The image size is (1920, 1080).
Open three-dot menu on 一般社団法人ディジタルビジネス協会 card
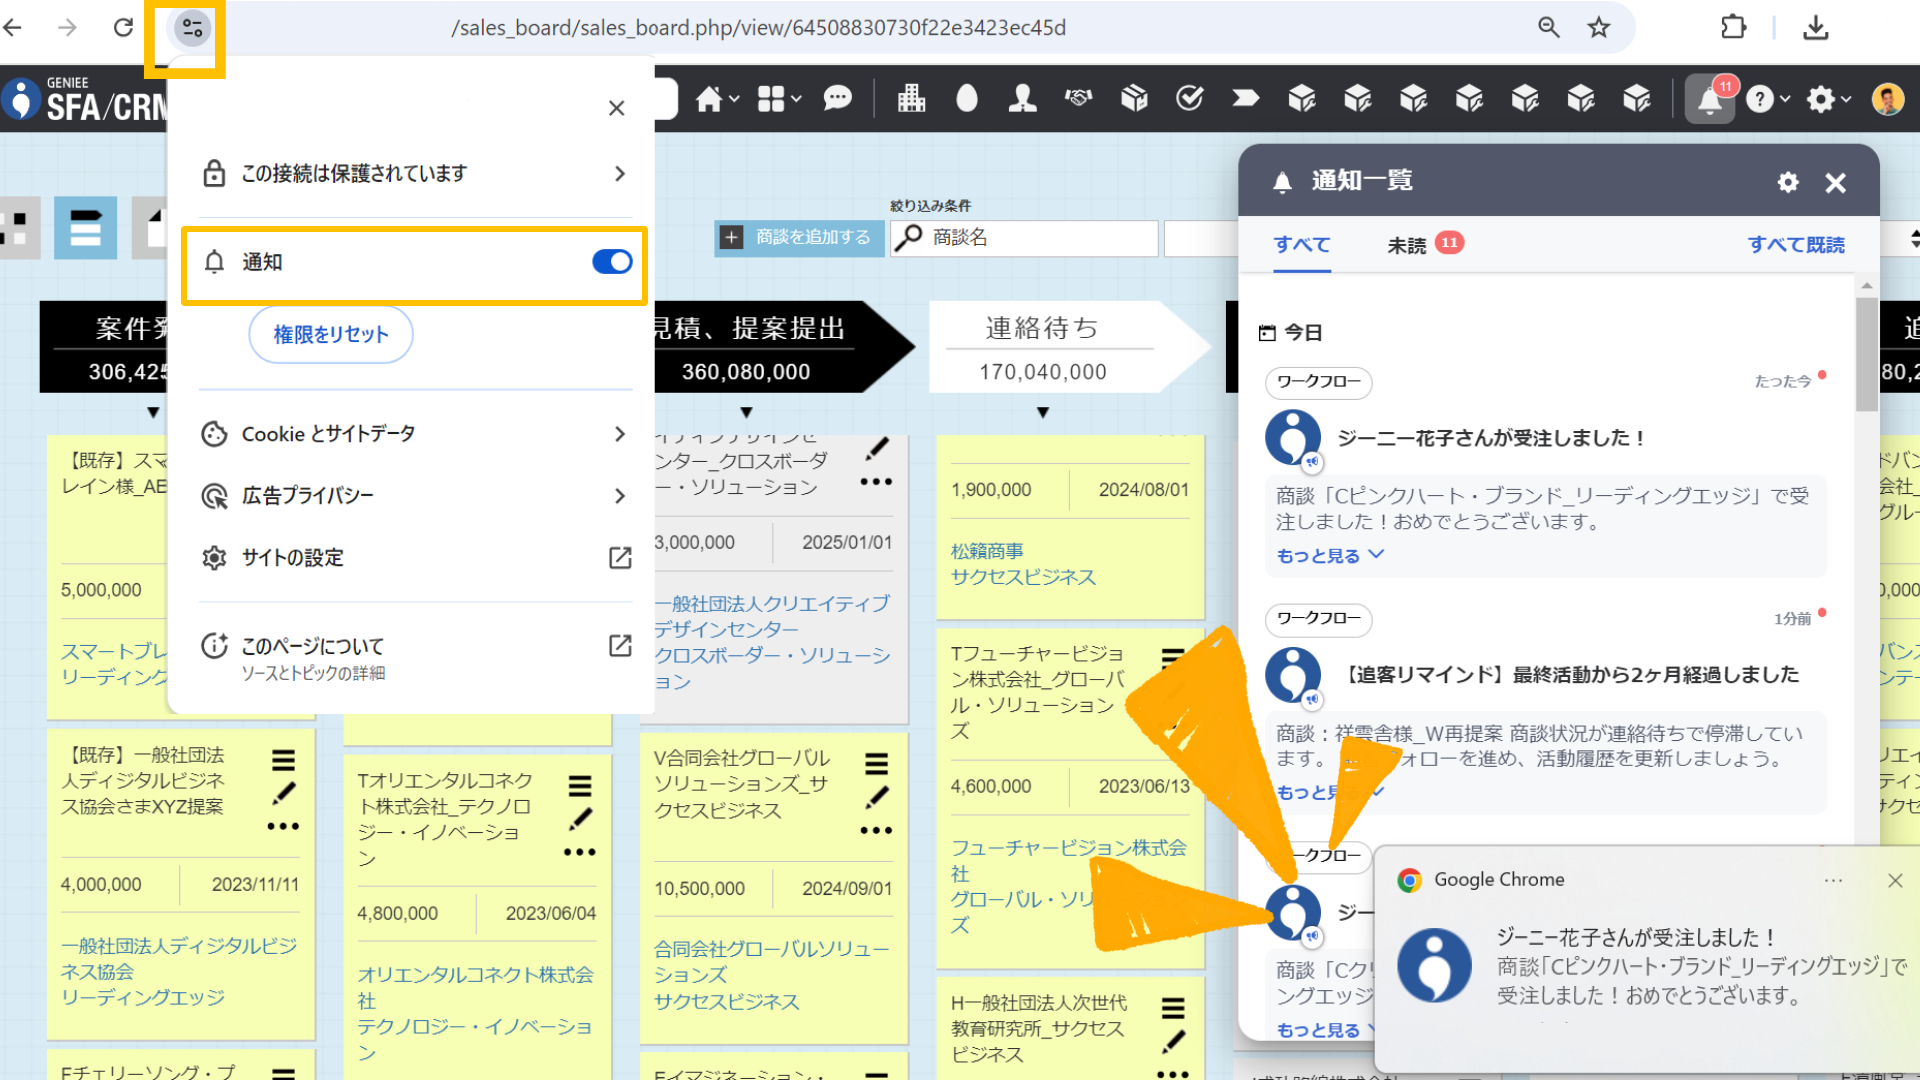(283, 827)
